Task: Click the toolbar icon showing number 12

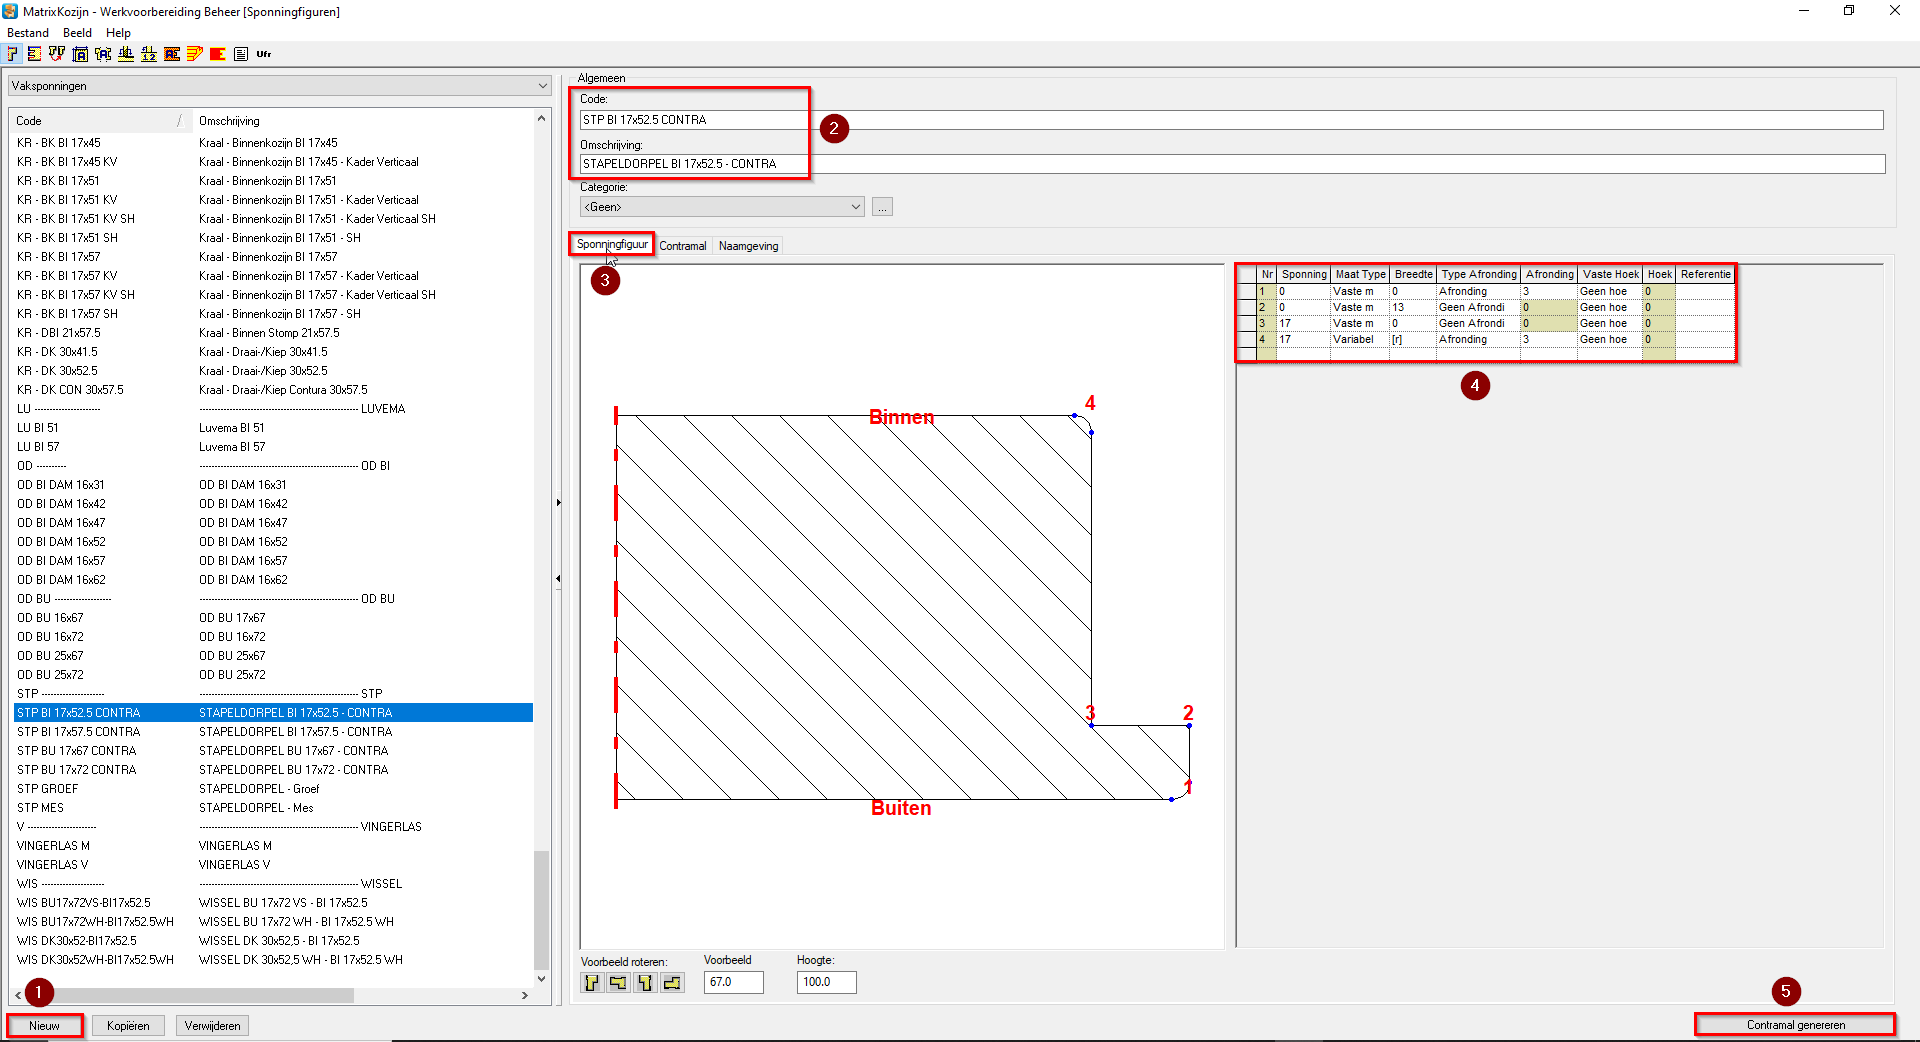Action: click(x=149, y=54)
